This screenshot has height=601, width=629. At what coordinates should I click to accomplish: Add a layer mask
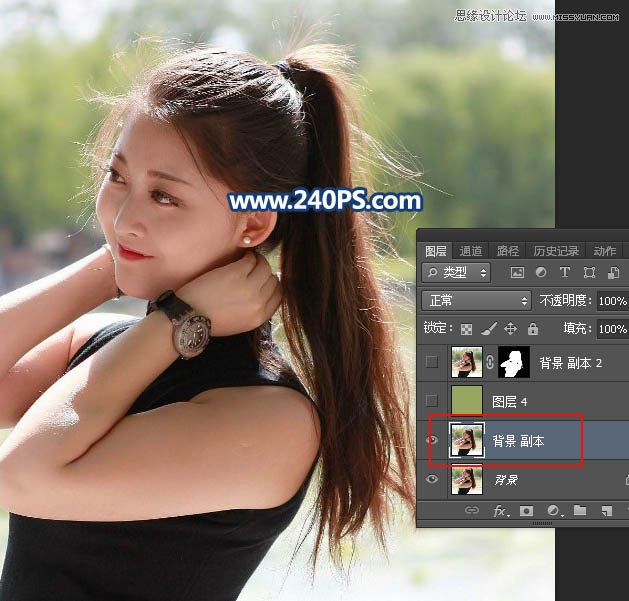click(526, 510)
